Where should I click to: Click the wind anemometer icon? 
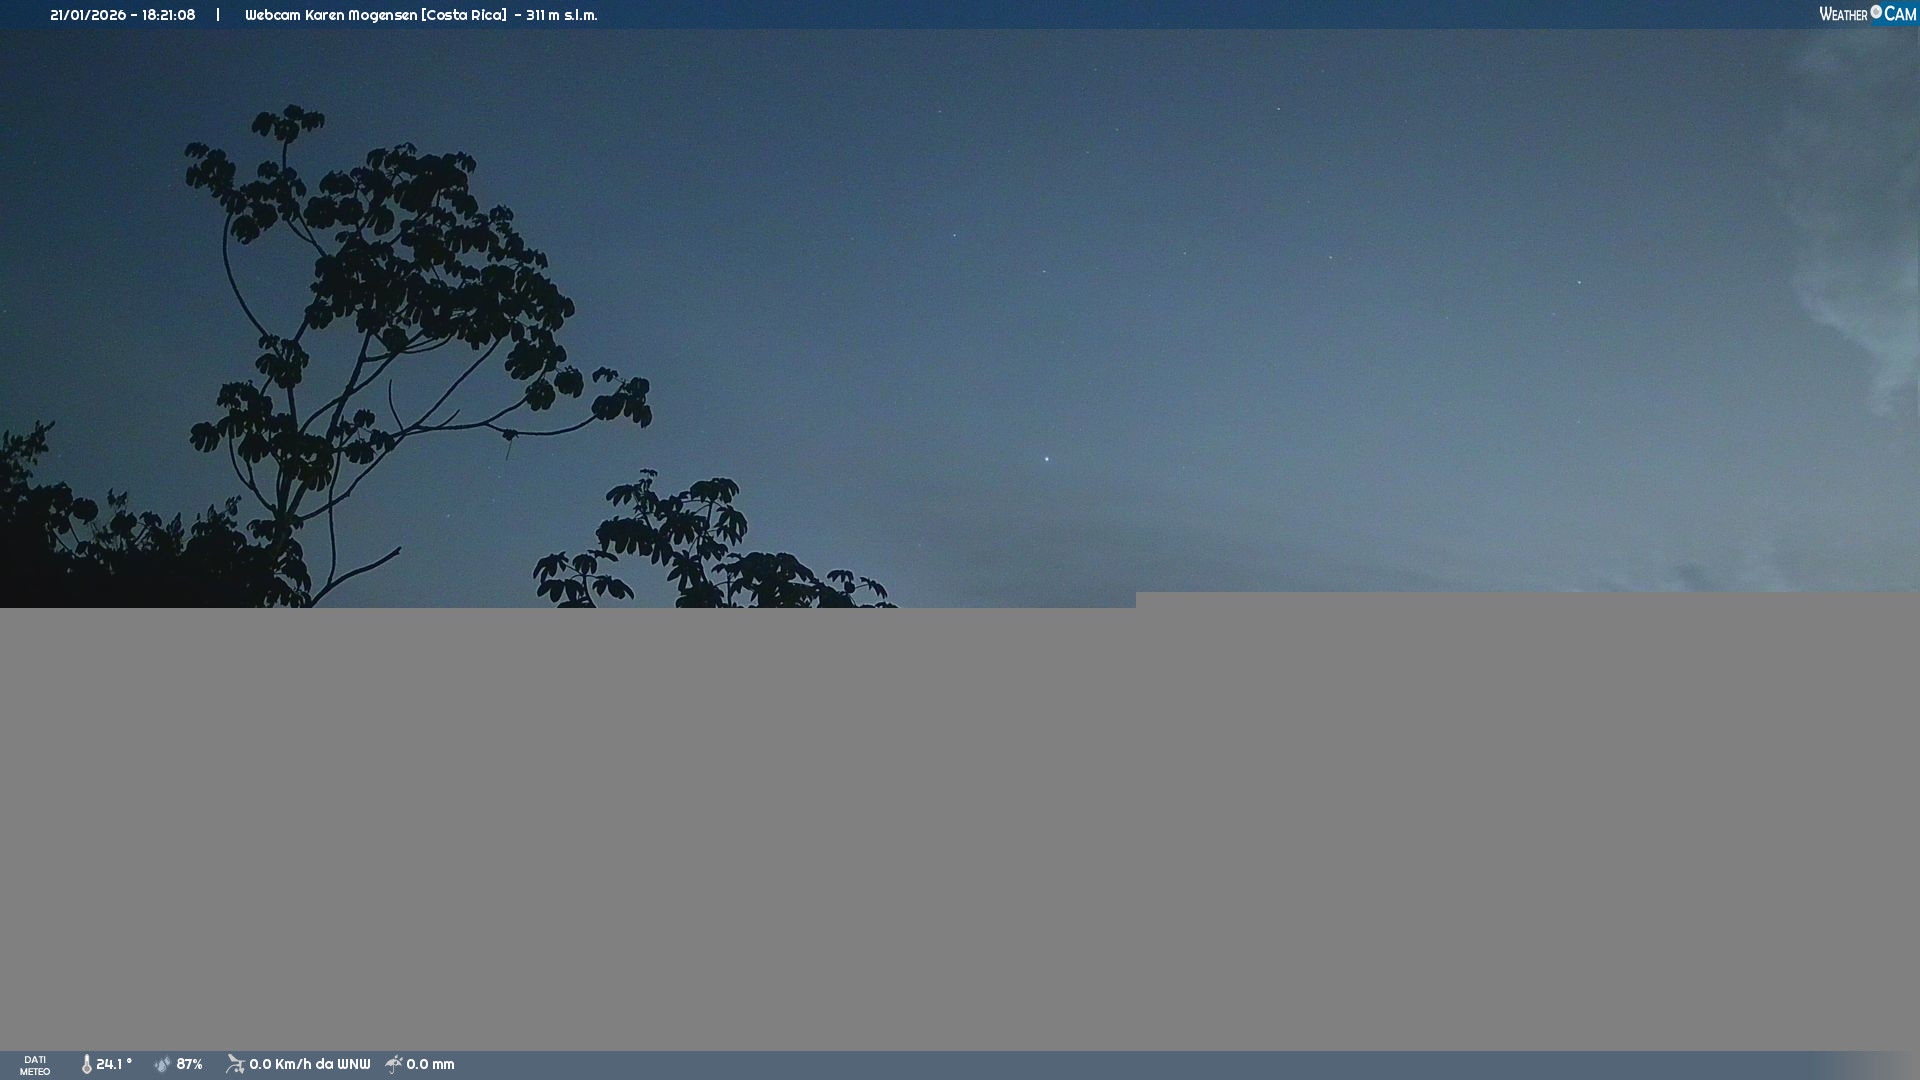pyautogui.click(x=235, y=1065)
